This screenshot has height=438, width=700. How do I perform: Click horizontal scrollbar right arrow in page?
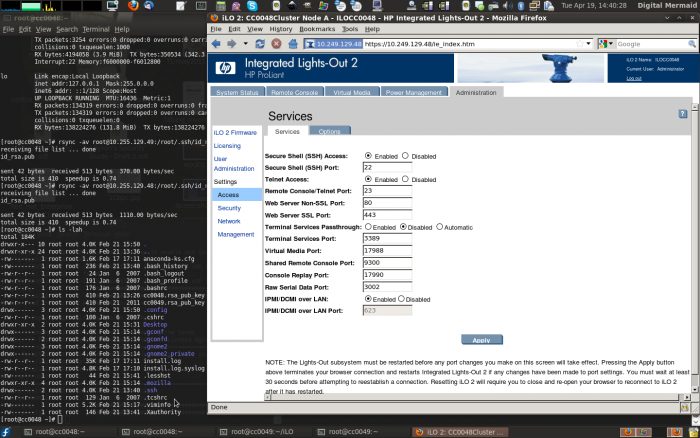coord(687,397)
